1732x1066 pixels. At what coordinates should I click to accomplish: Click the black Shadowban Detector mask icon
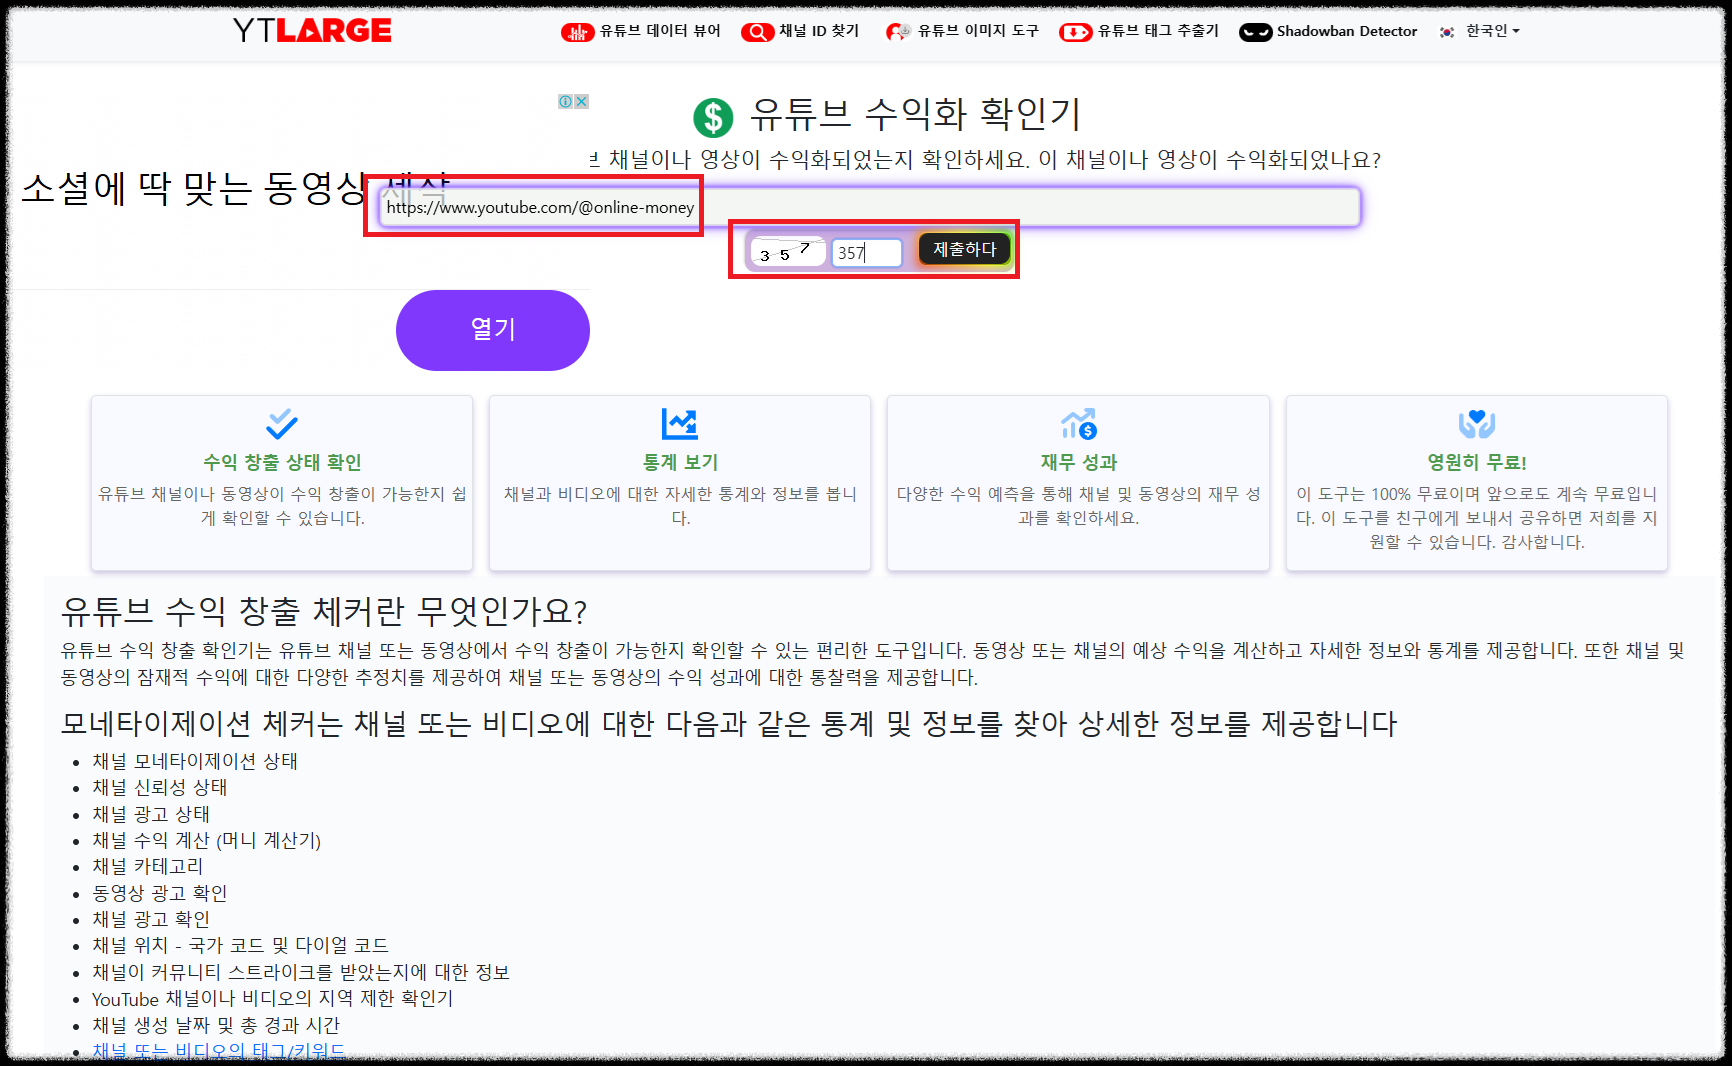tap(1256, 32)
